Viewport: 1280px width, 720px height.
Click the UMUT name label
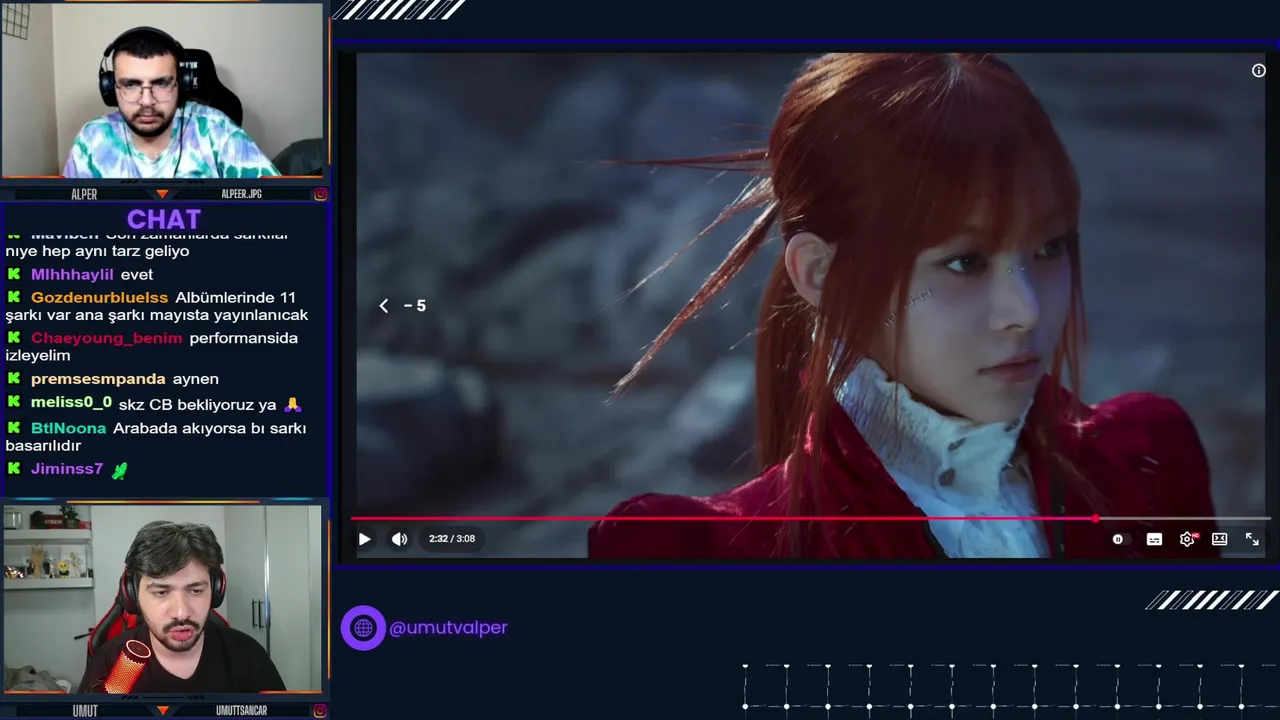pos(85,711)
